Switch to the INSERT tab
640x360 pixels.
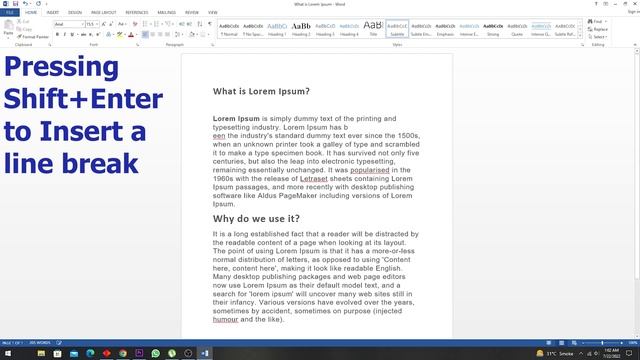click(x=53, y=13)
